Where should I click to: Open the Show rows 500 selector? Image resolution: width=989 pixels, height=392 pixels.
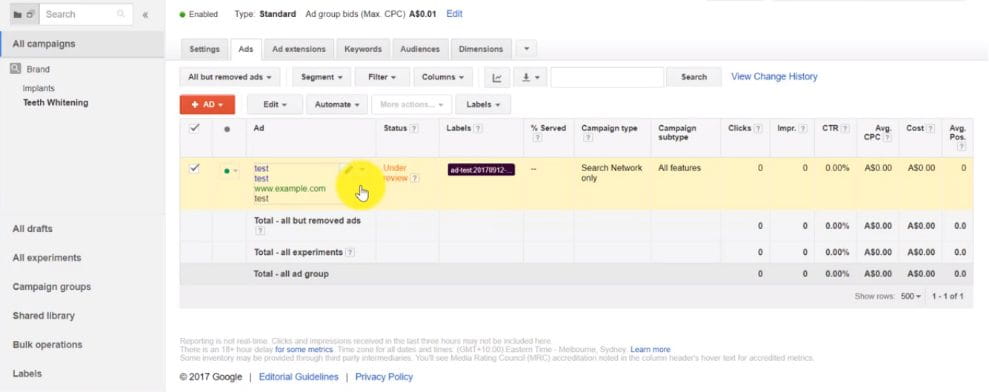coord(911,296)
